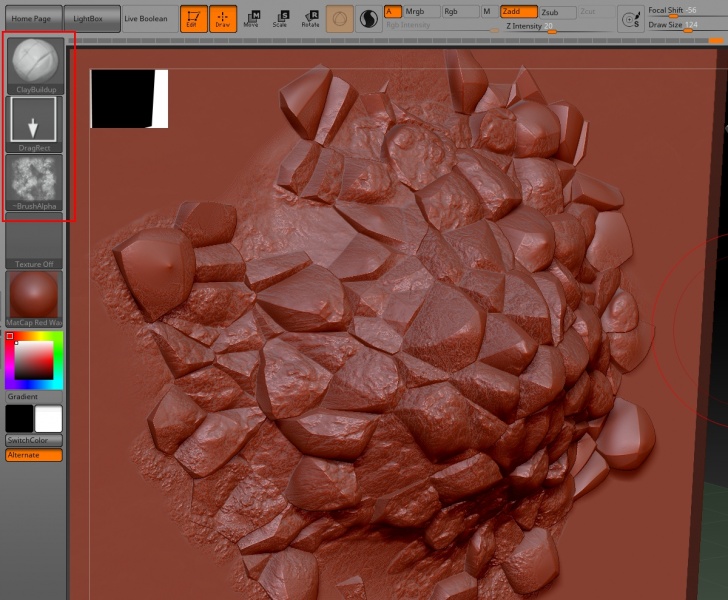728x600 pixels.
Task: Open the MatCap Red Wax material selector
Action: click(x=34, y=299)
